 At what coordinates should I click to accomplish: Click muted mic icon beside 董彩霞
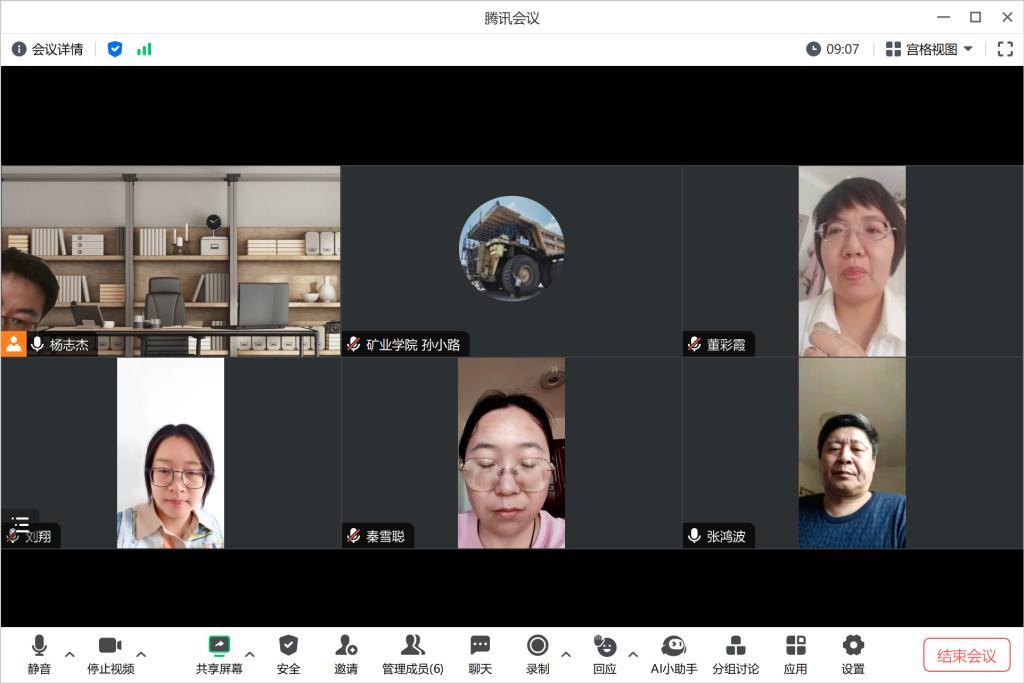(695, 344)
